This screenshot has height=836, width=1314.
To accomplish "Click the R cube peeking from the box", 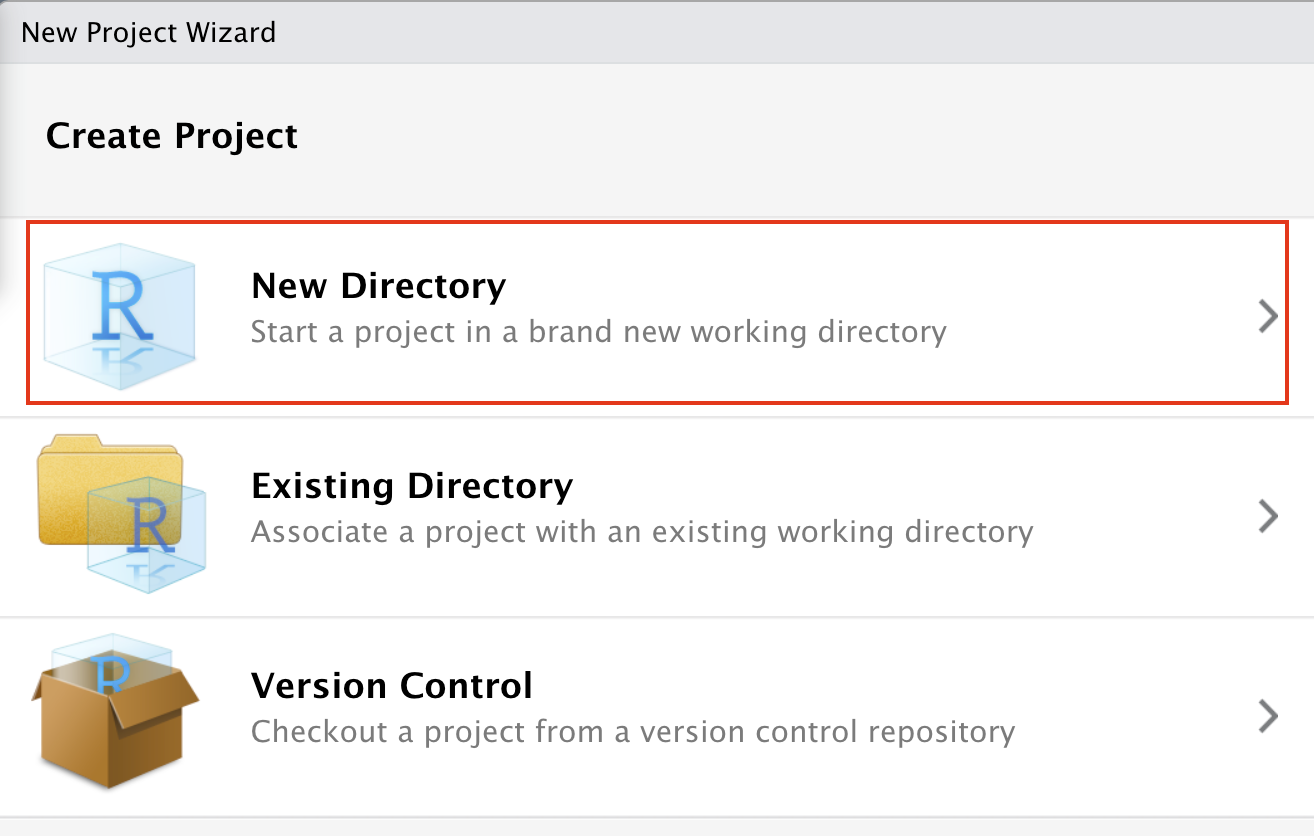I will click(x=106, y=670).
